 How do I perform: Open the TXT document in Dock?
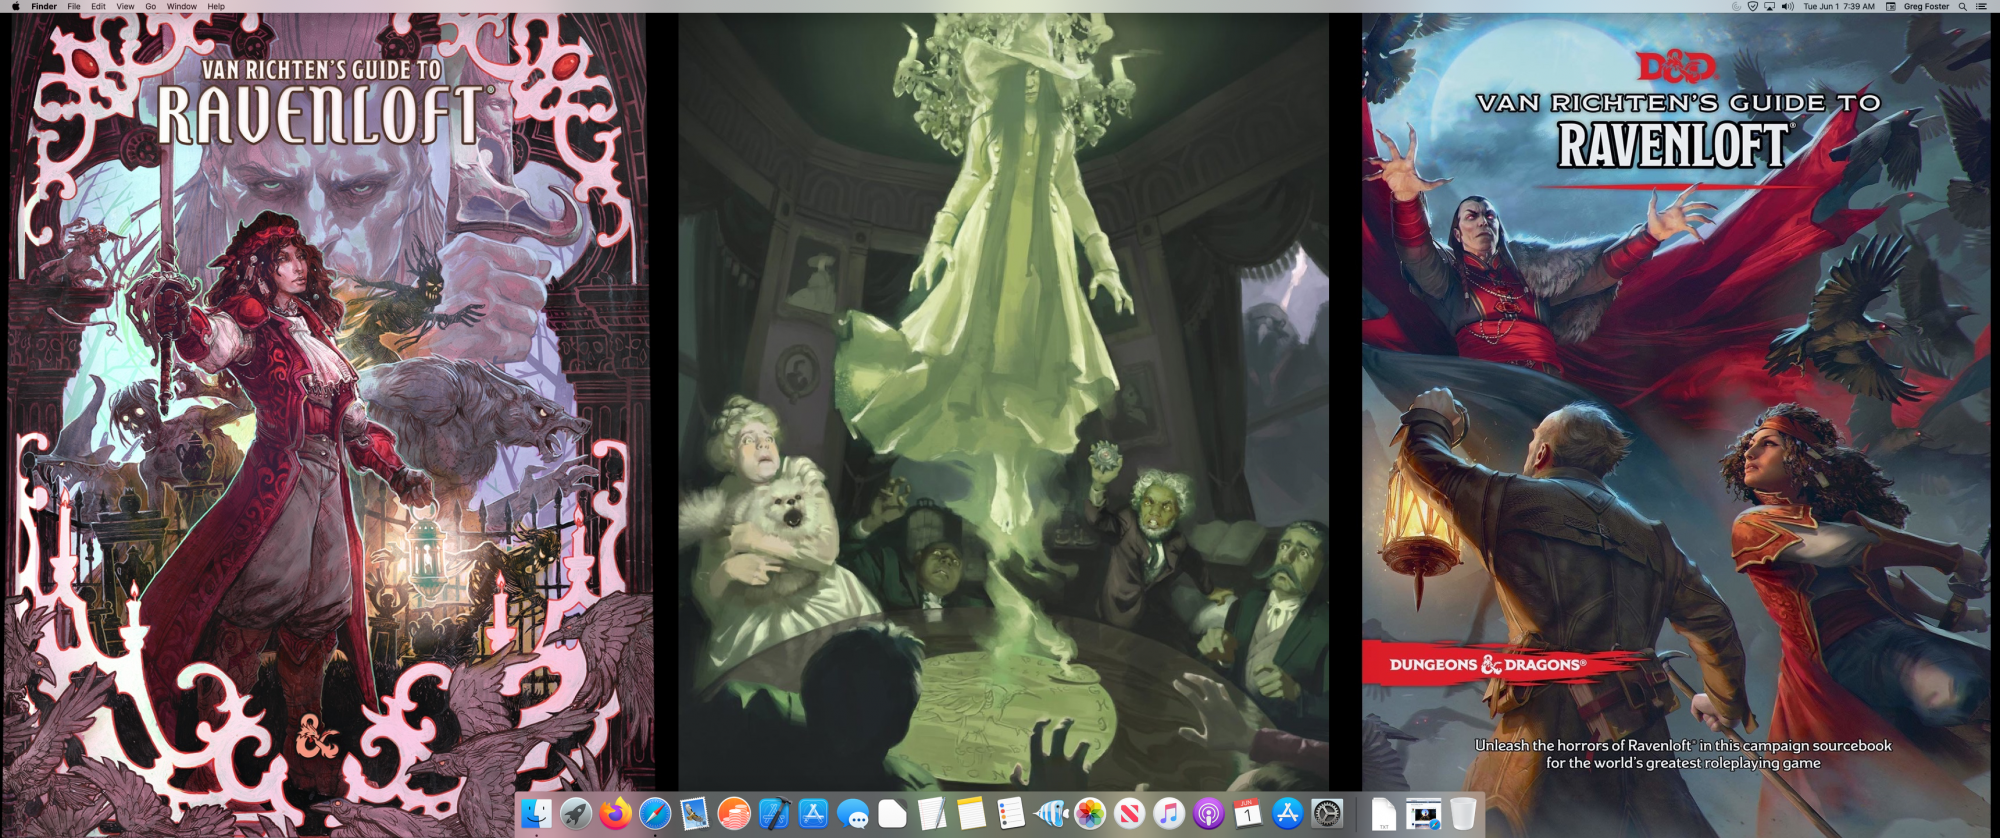1384,814
